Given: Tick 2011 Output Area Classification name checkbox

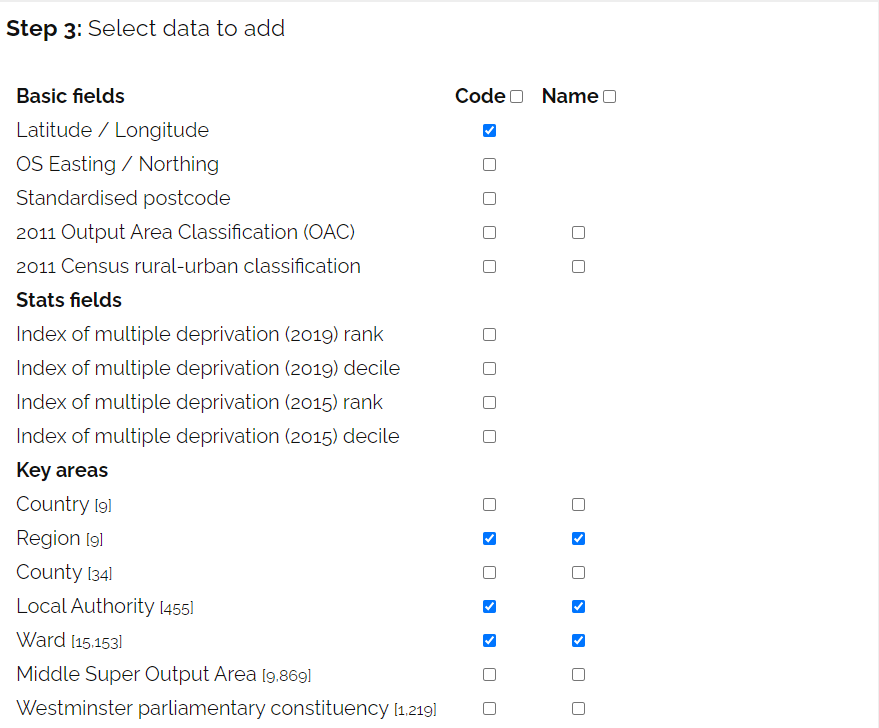Looking at the screenshot, I should pyautogui.click(x=578, y=233).
